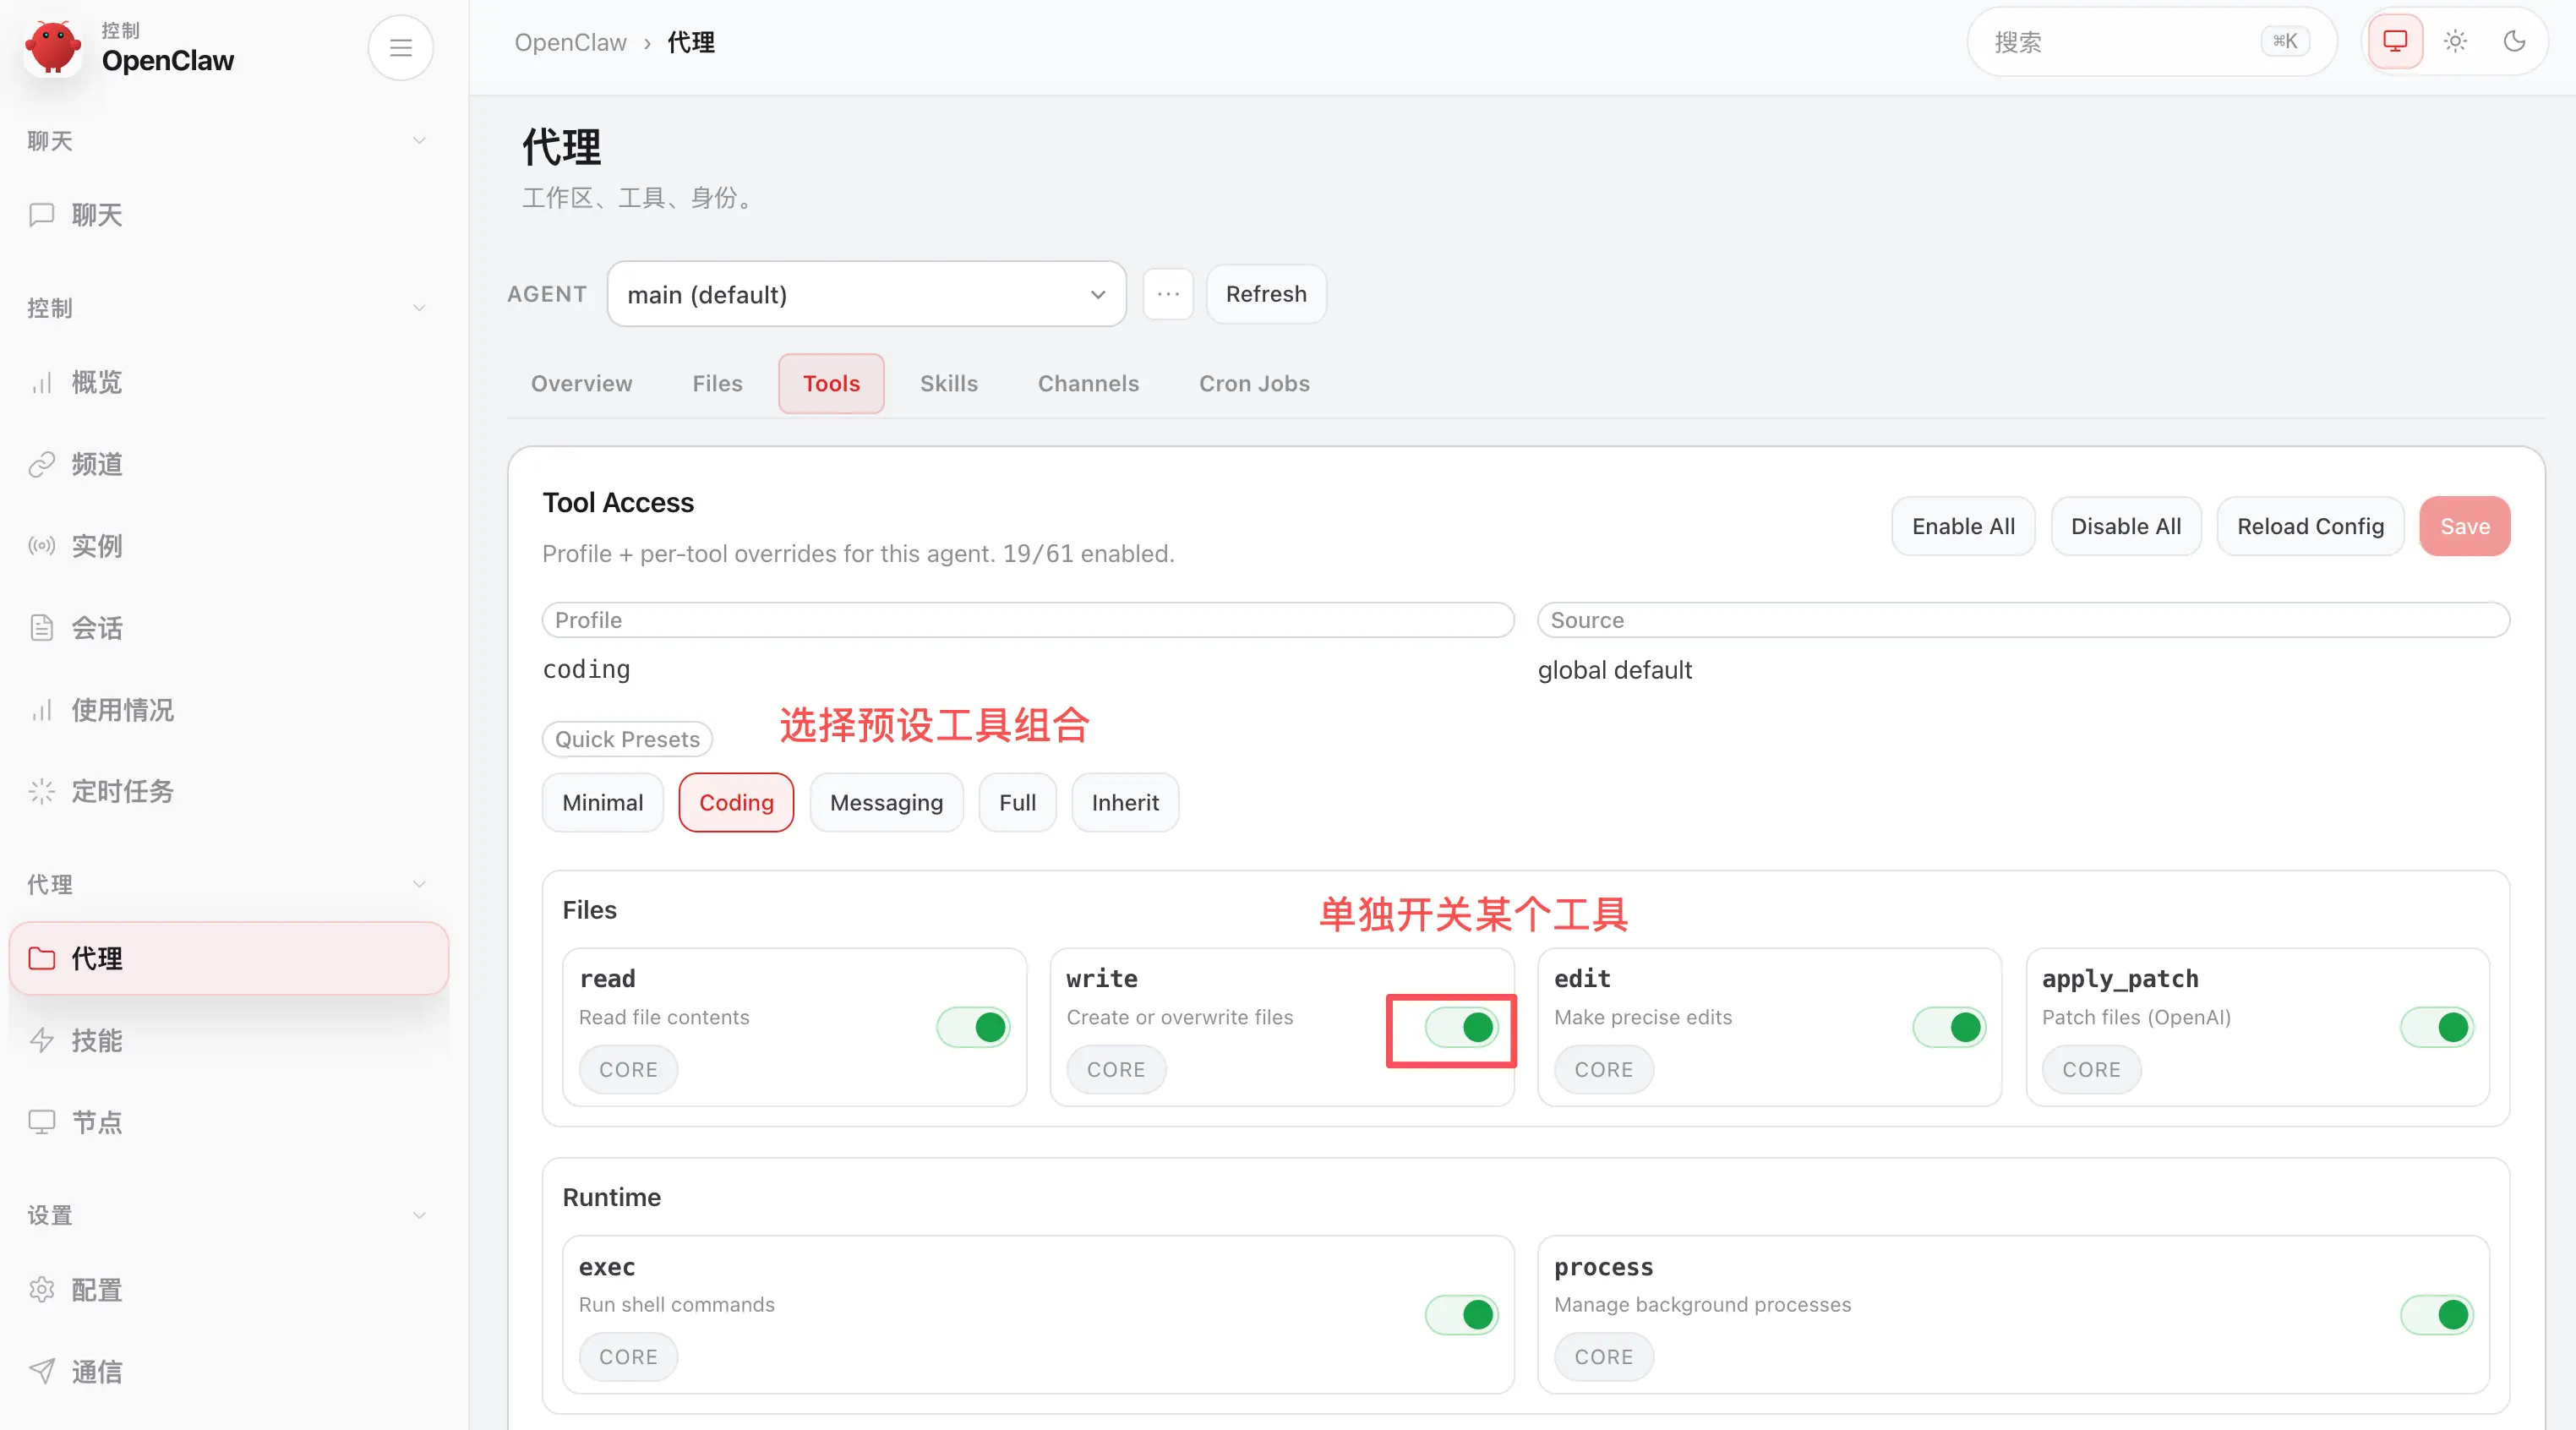Click the hamburger sidebar collapse icon

(x=400, y=47)
